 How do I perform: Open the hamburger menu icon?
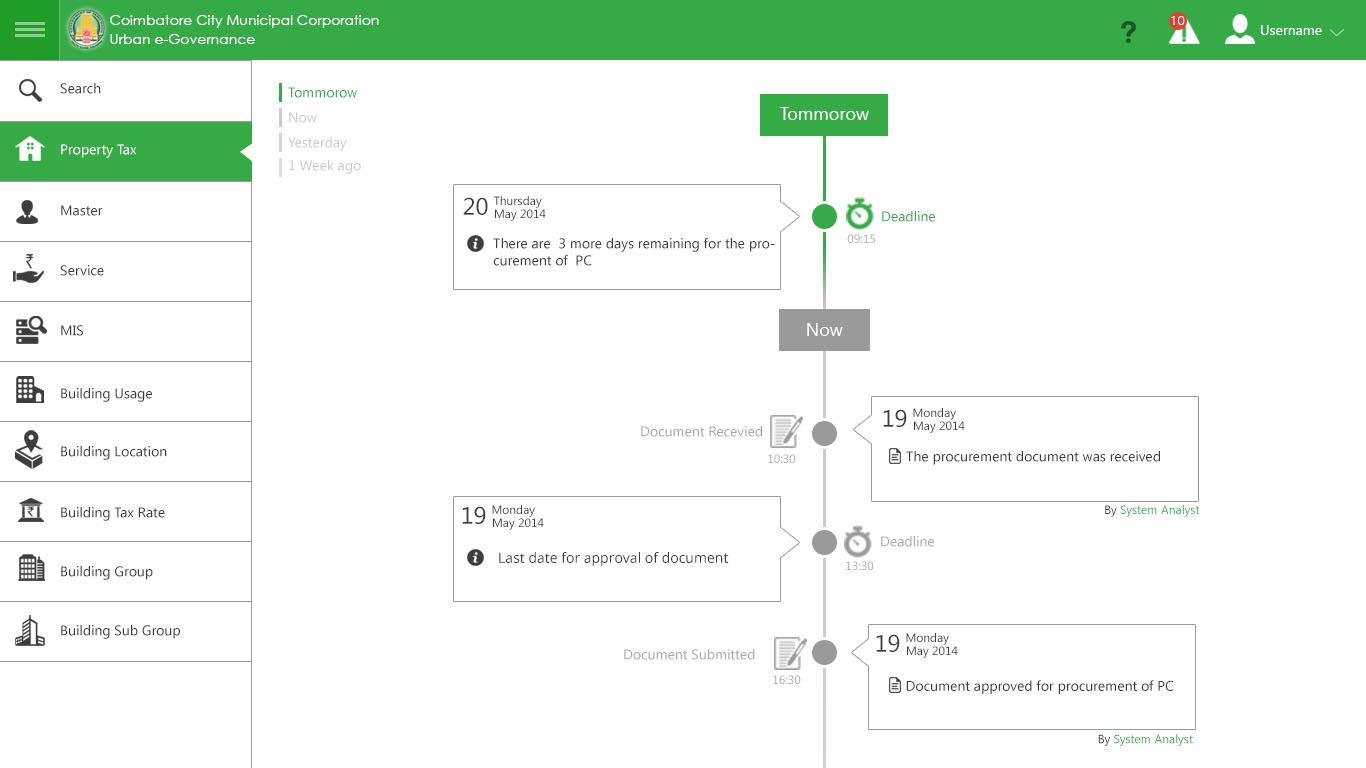[30, 30]
